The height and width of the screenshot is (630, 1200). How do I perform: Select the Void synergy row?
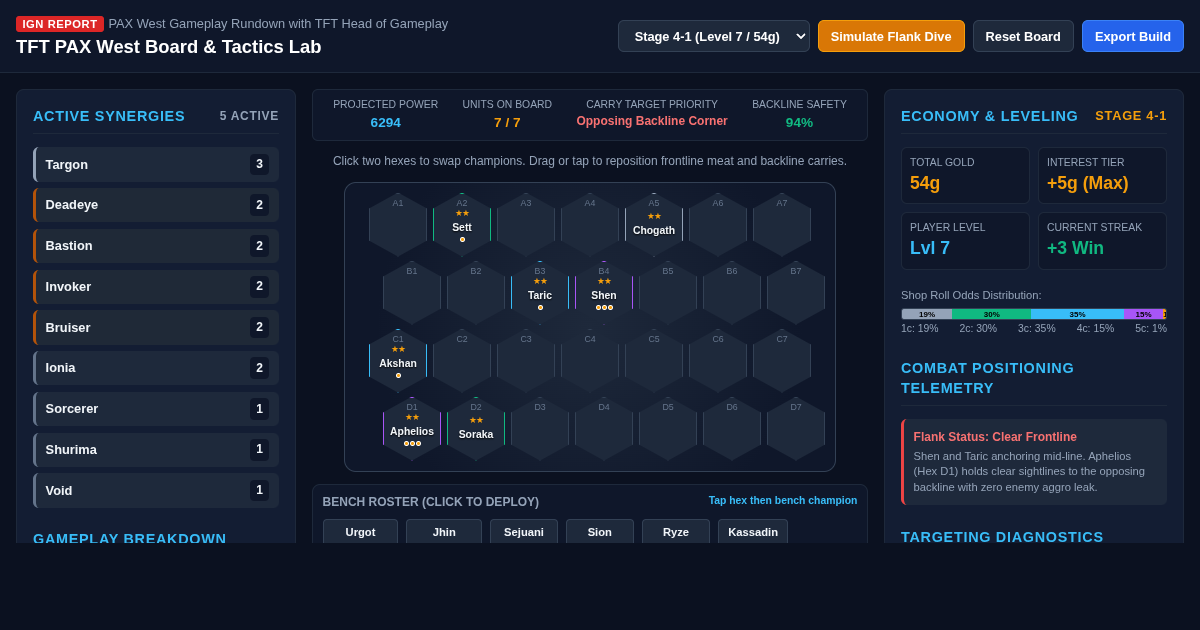tap(156, 490)
